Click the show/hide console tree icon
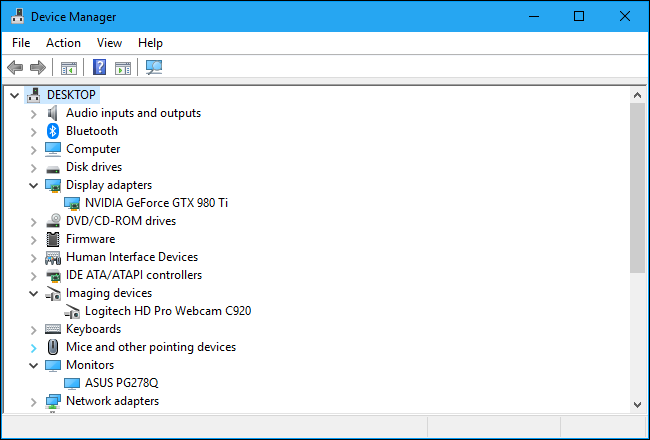The image size is (650, 440). pyautogui.click(x=69, y=68)
